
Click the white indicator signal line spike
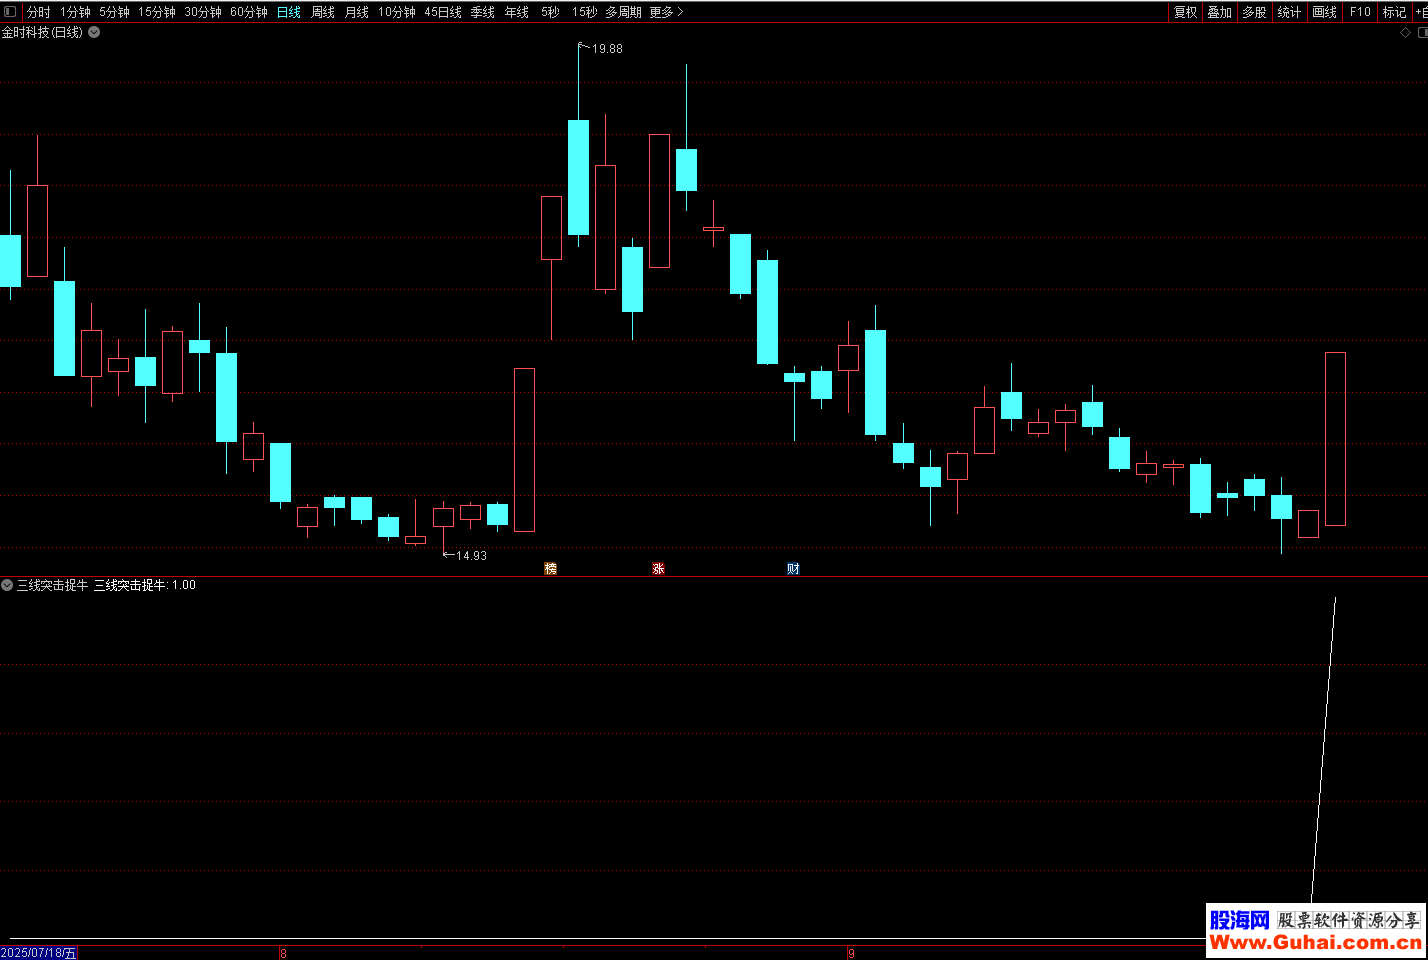1324,750
